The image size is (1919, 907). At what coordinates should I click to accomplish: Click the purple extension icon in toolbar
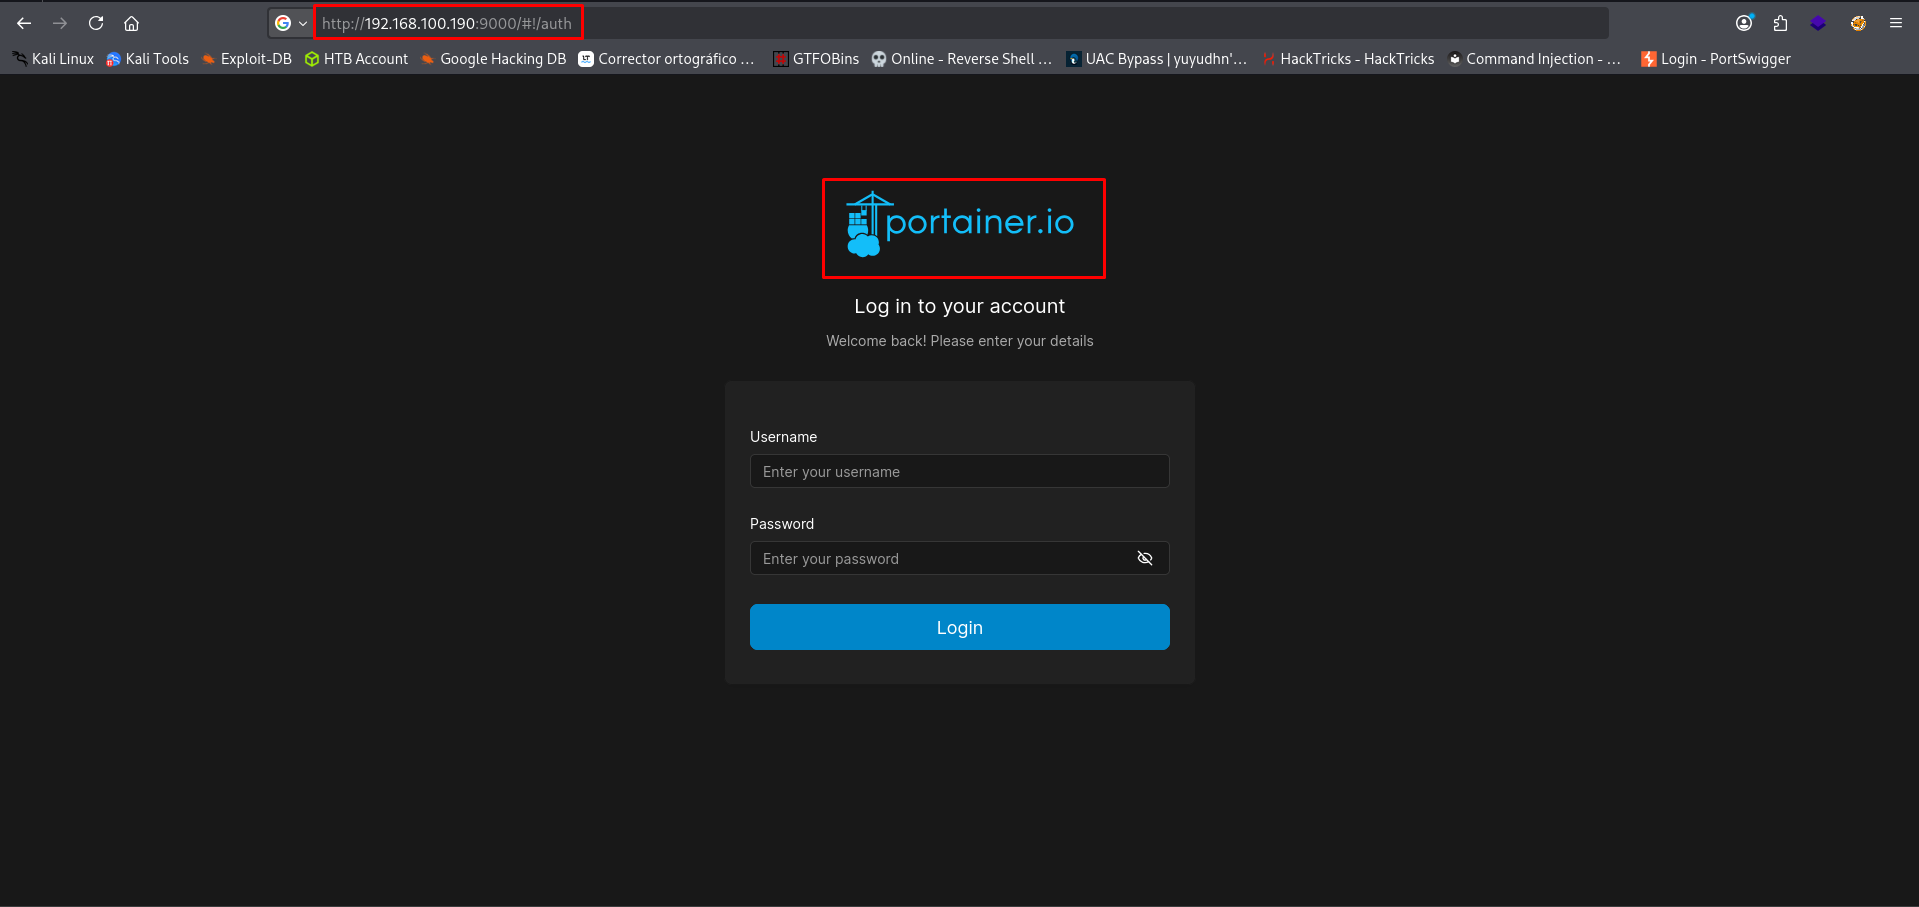pyautogui.click(x=1818, y=23)
